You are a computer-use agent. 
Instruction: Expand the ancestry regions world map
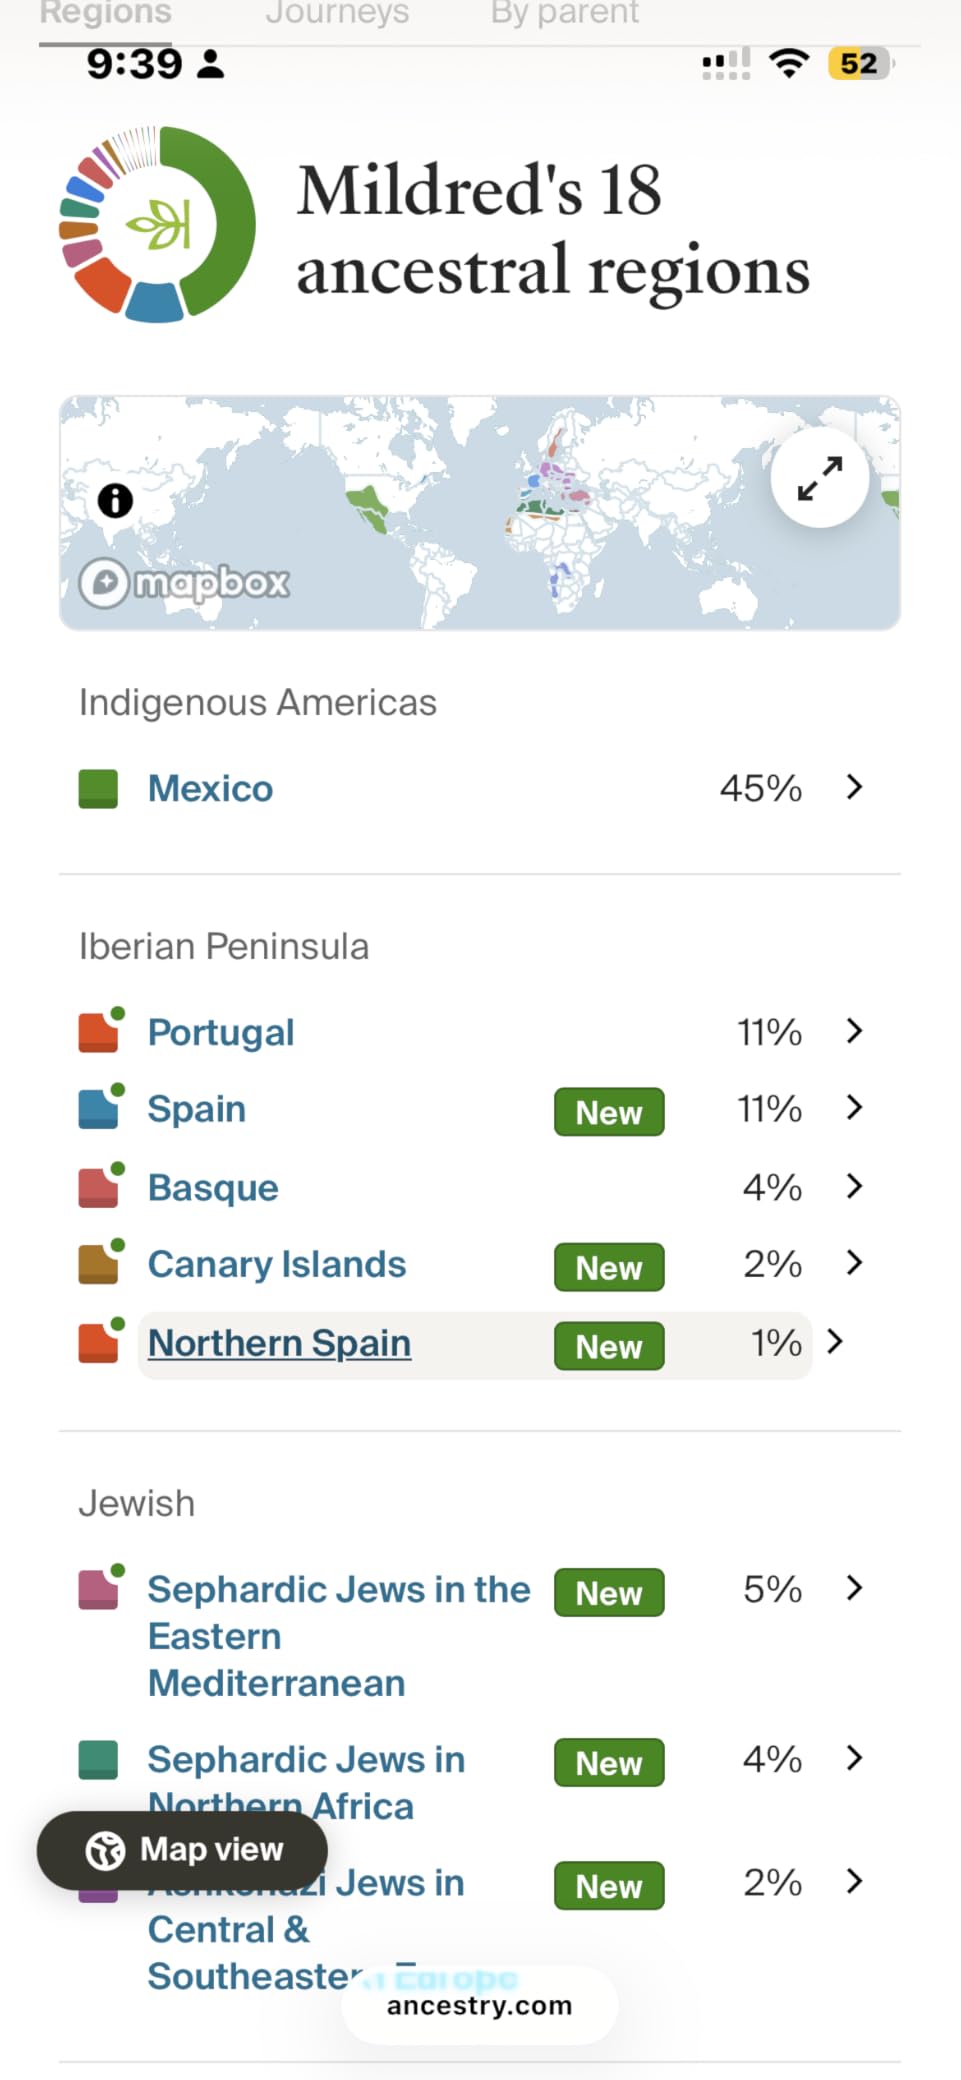coord(819,477)
